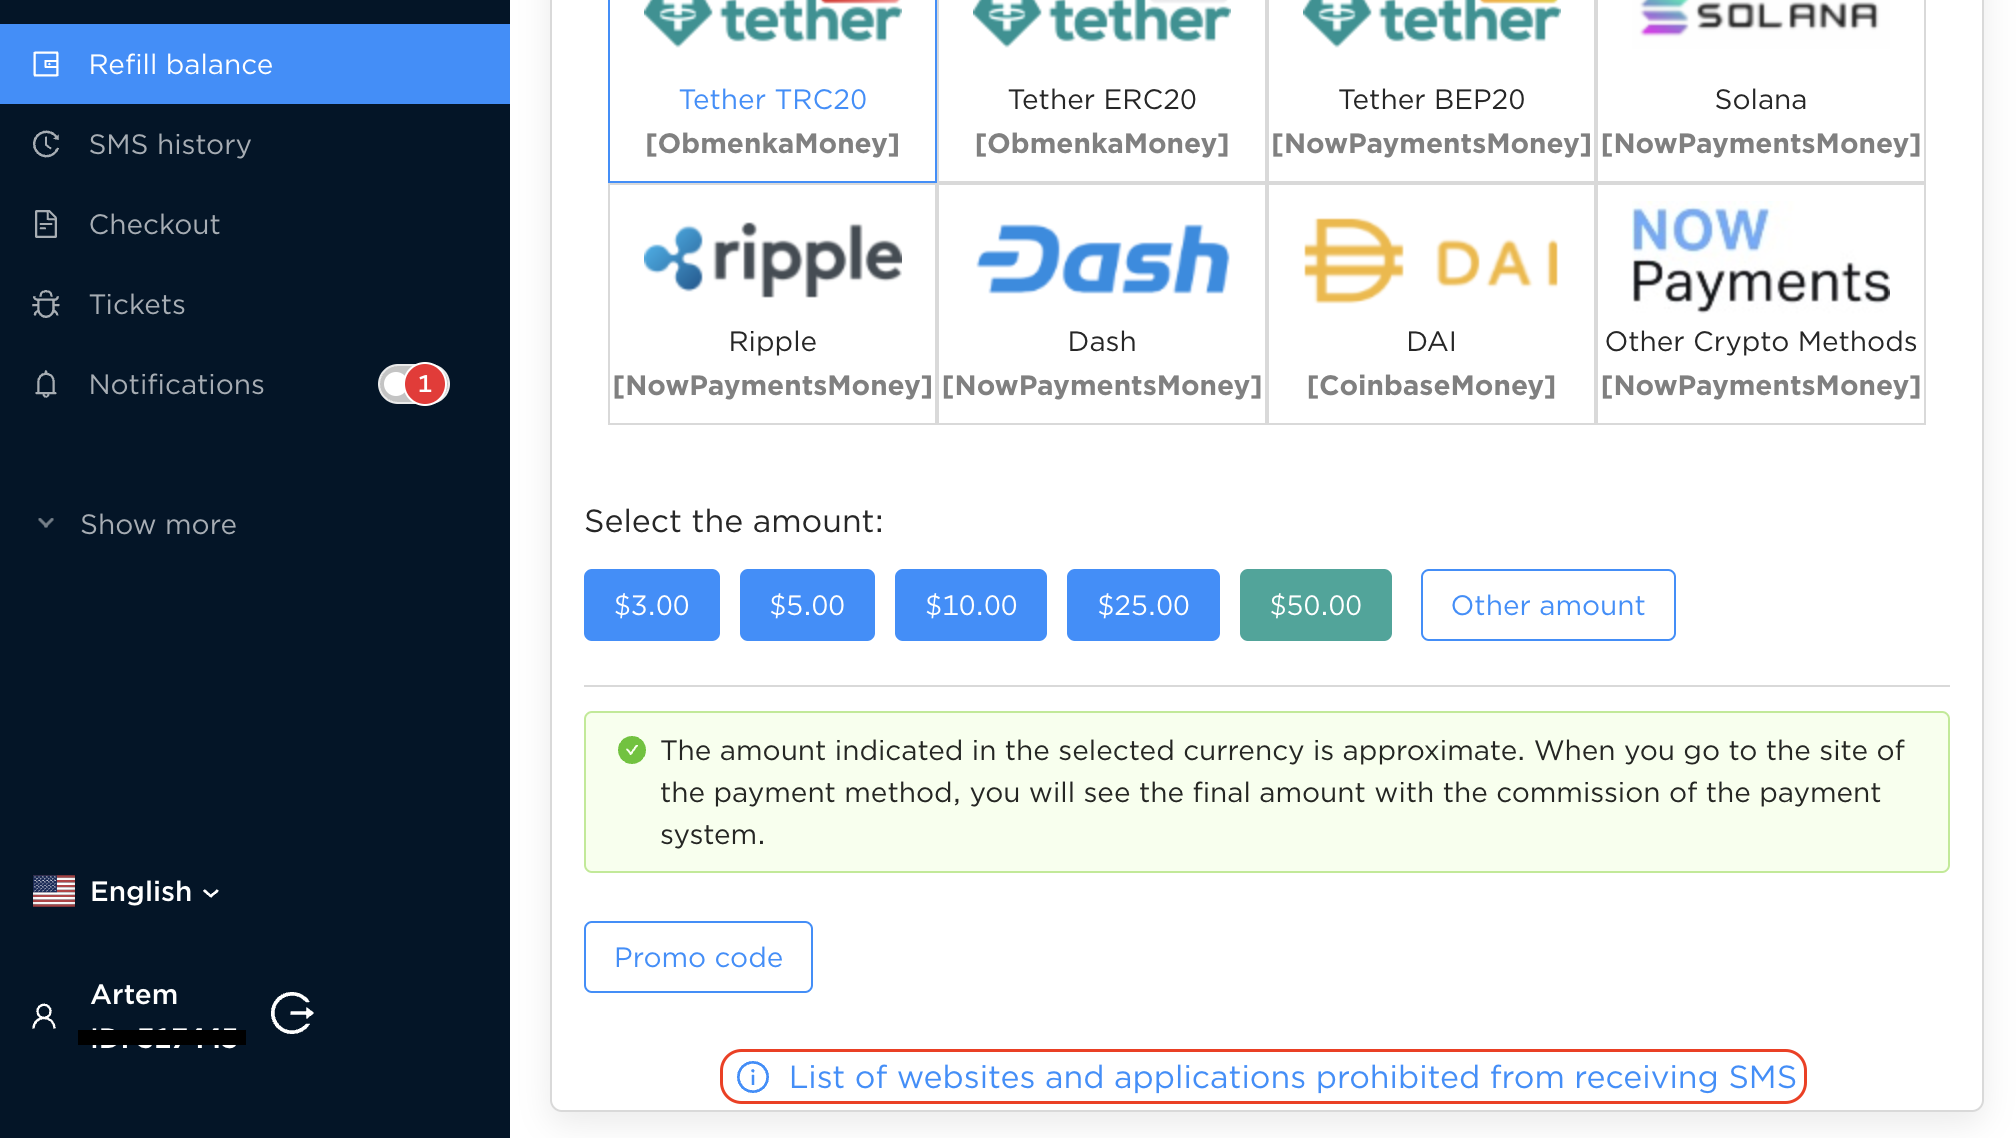Viewport: 2016px width, 1138px height.
Task: Select the Dash logo payment method
Action: 1102,259
